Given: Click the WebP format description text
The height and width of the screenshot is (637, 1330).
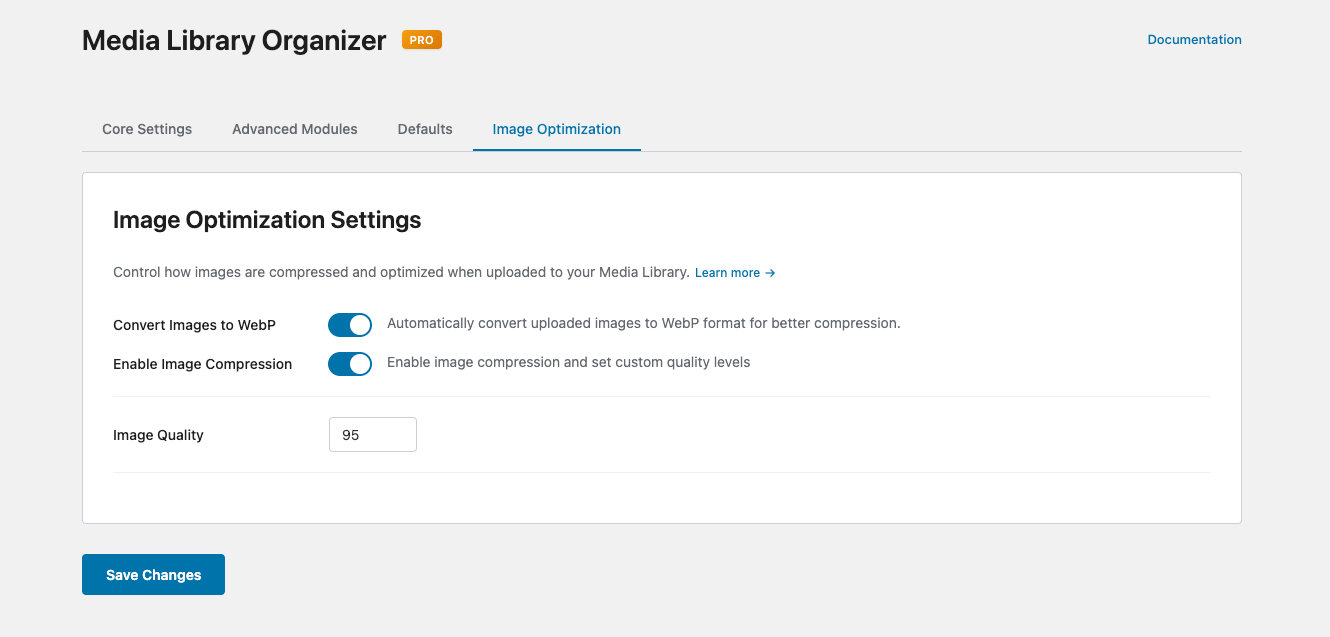Looking at the screenshot, I should tap(643, 323).
